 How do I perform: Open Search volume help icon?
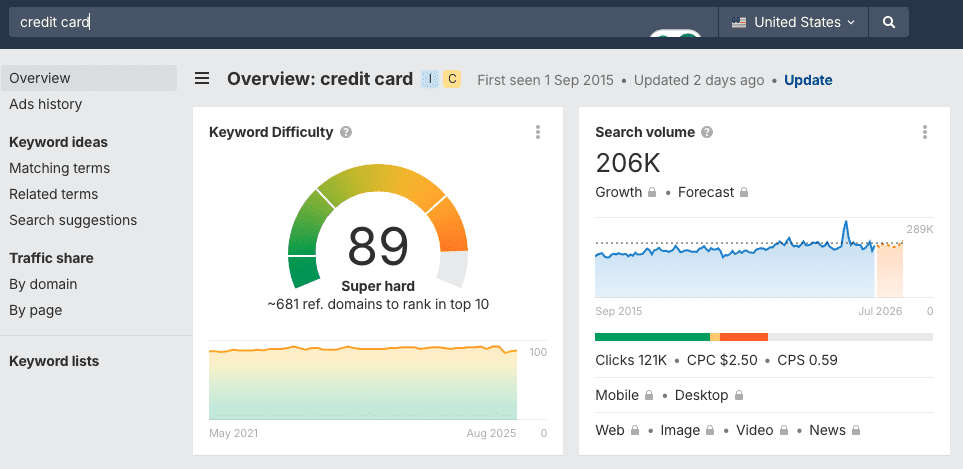point(708,132)
